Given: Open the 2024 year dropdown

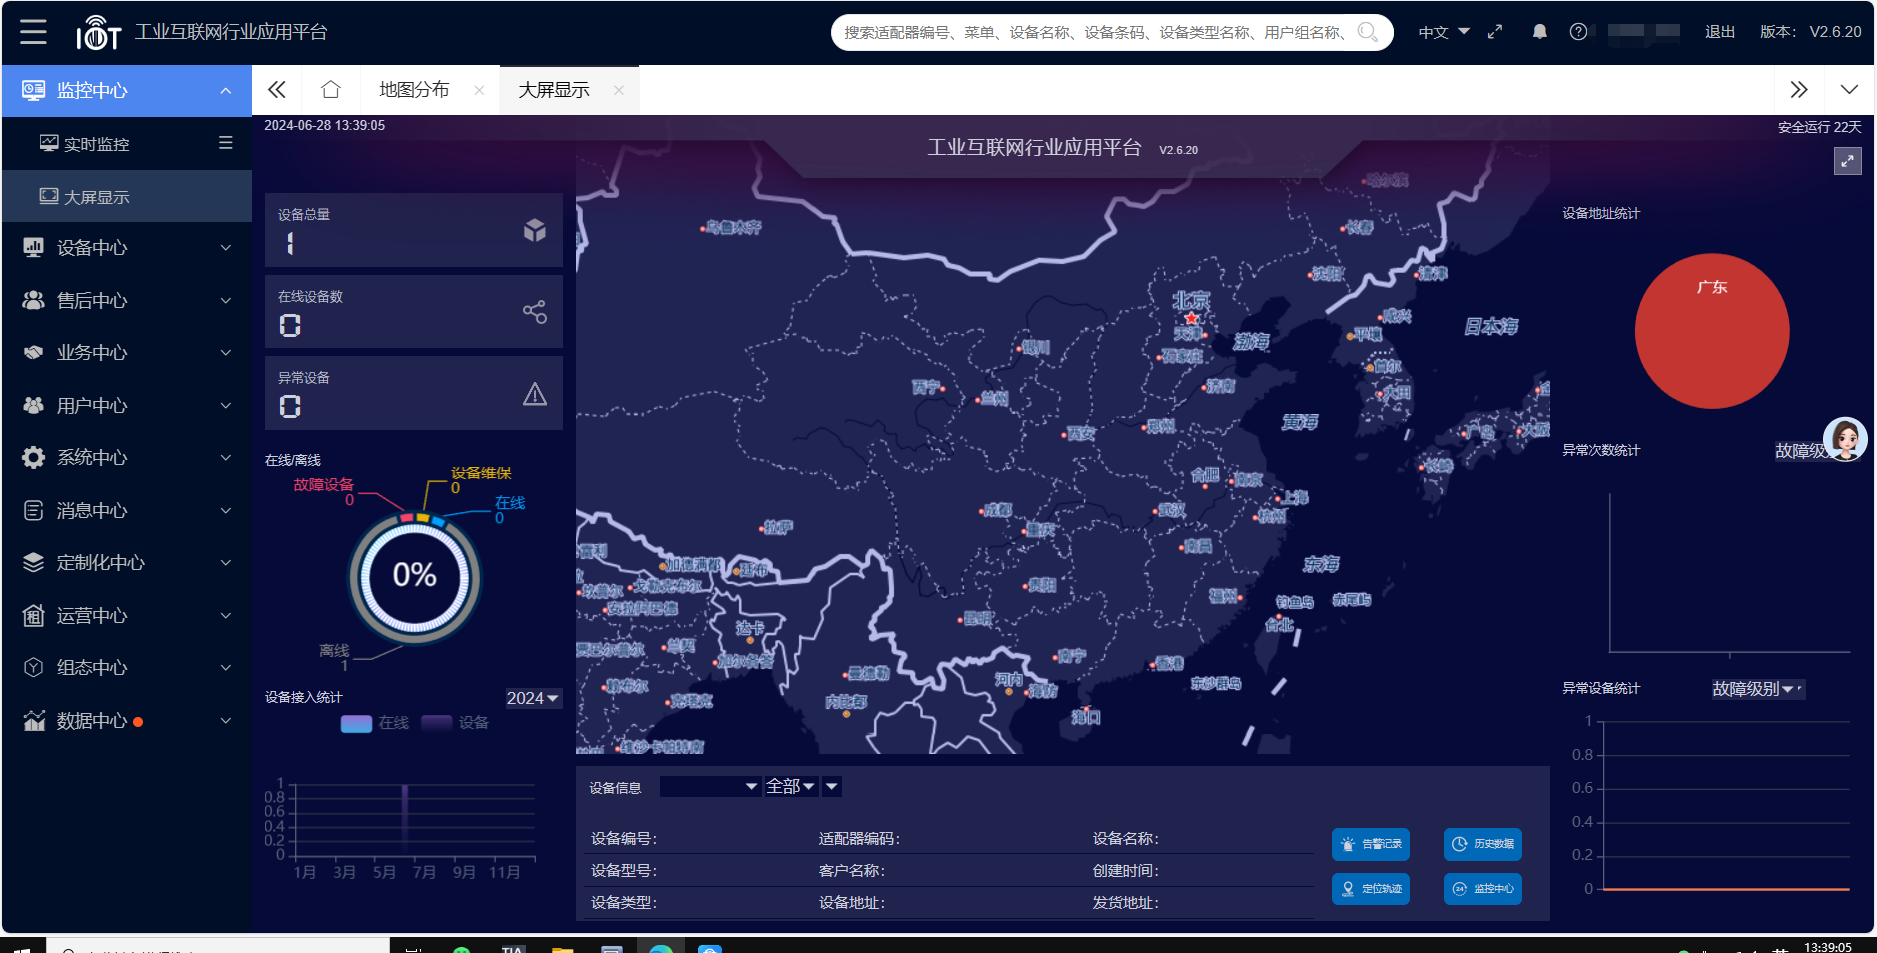Looking at the screenshot, I should coord(533,698).
